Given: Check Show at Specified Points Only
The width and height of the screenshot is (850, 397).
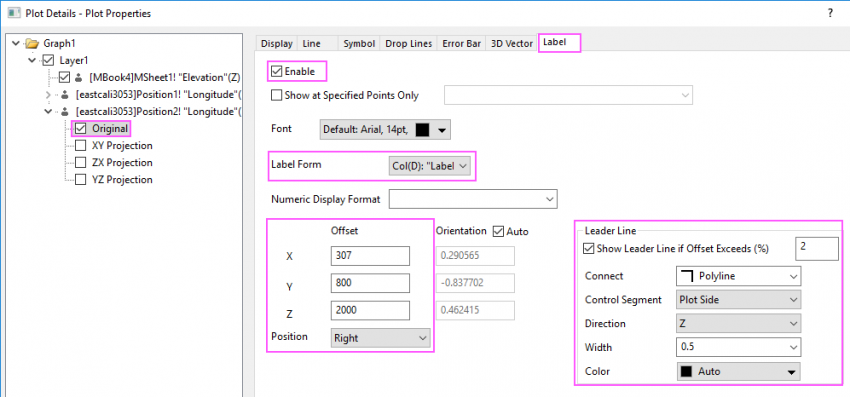Looking at the screenshot, I should pos(276,95).
